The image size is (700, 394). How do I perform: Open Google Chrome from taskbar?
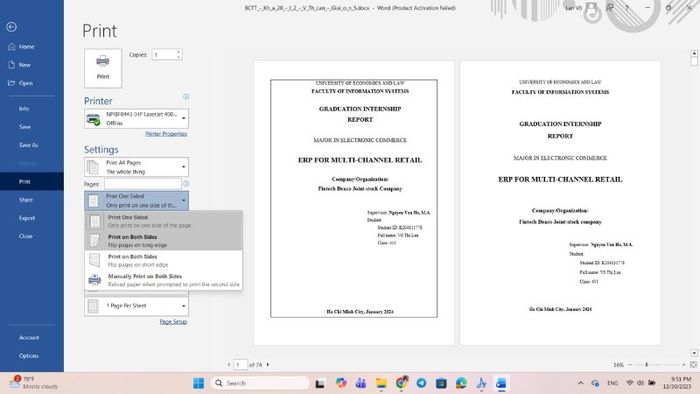click(401, 383)
